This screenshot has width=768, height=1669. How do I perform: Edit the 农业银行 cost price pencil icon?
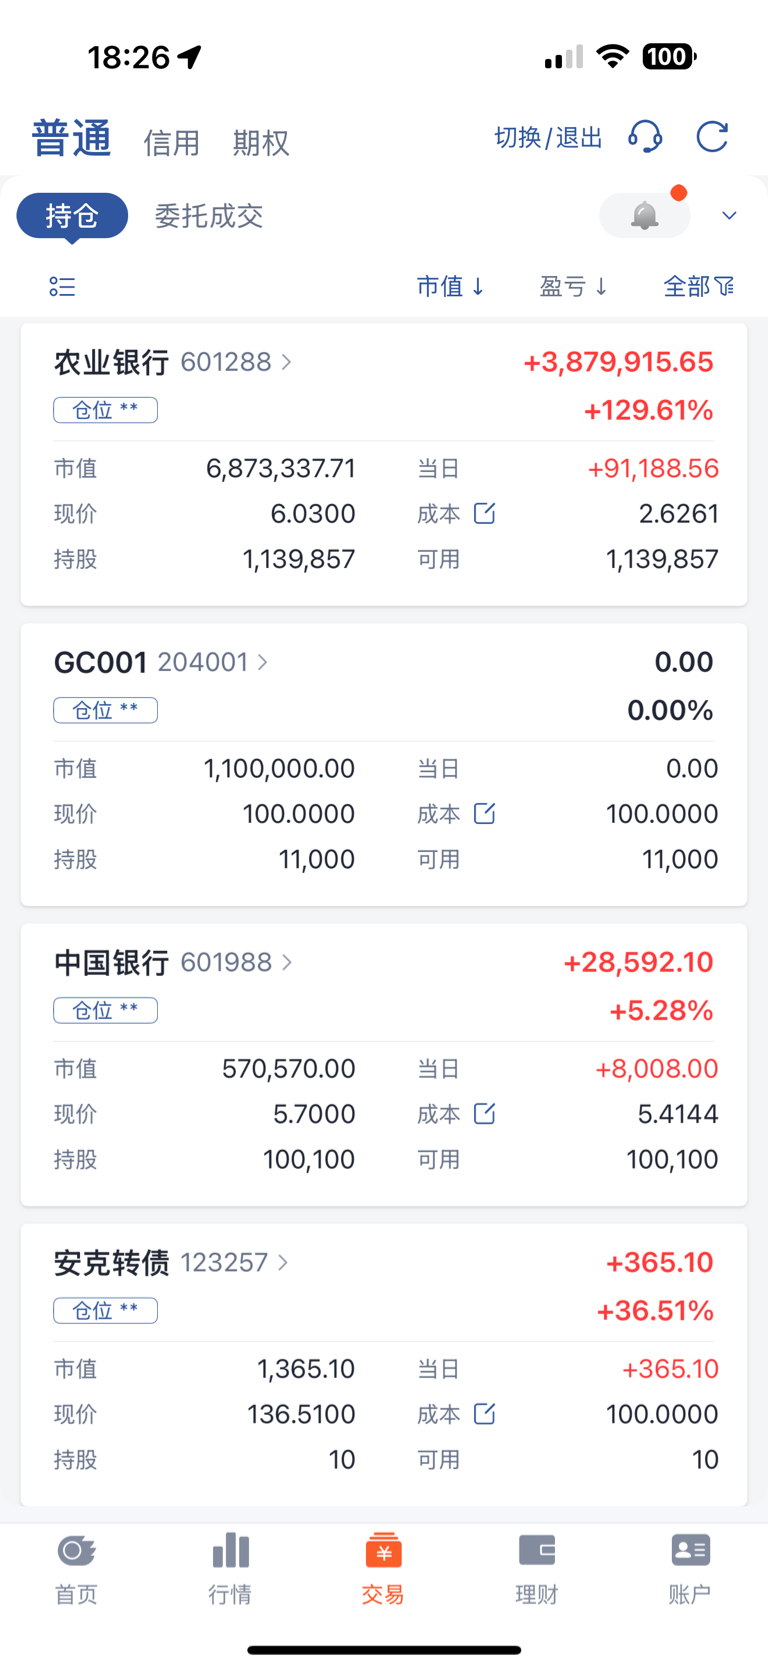(485, 513)
